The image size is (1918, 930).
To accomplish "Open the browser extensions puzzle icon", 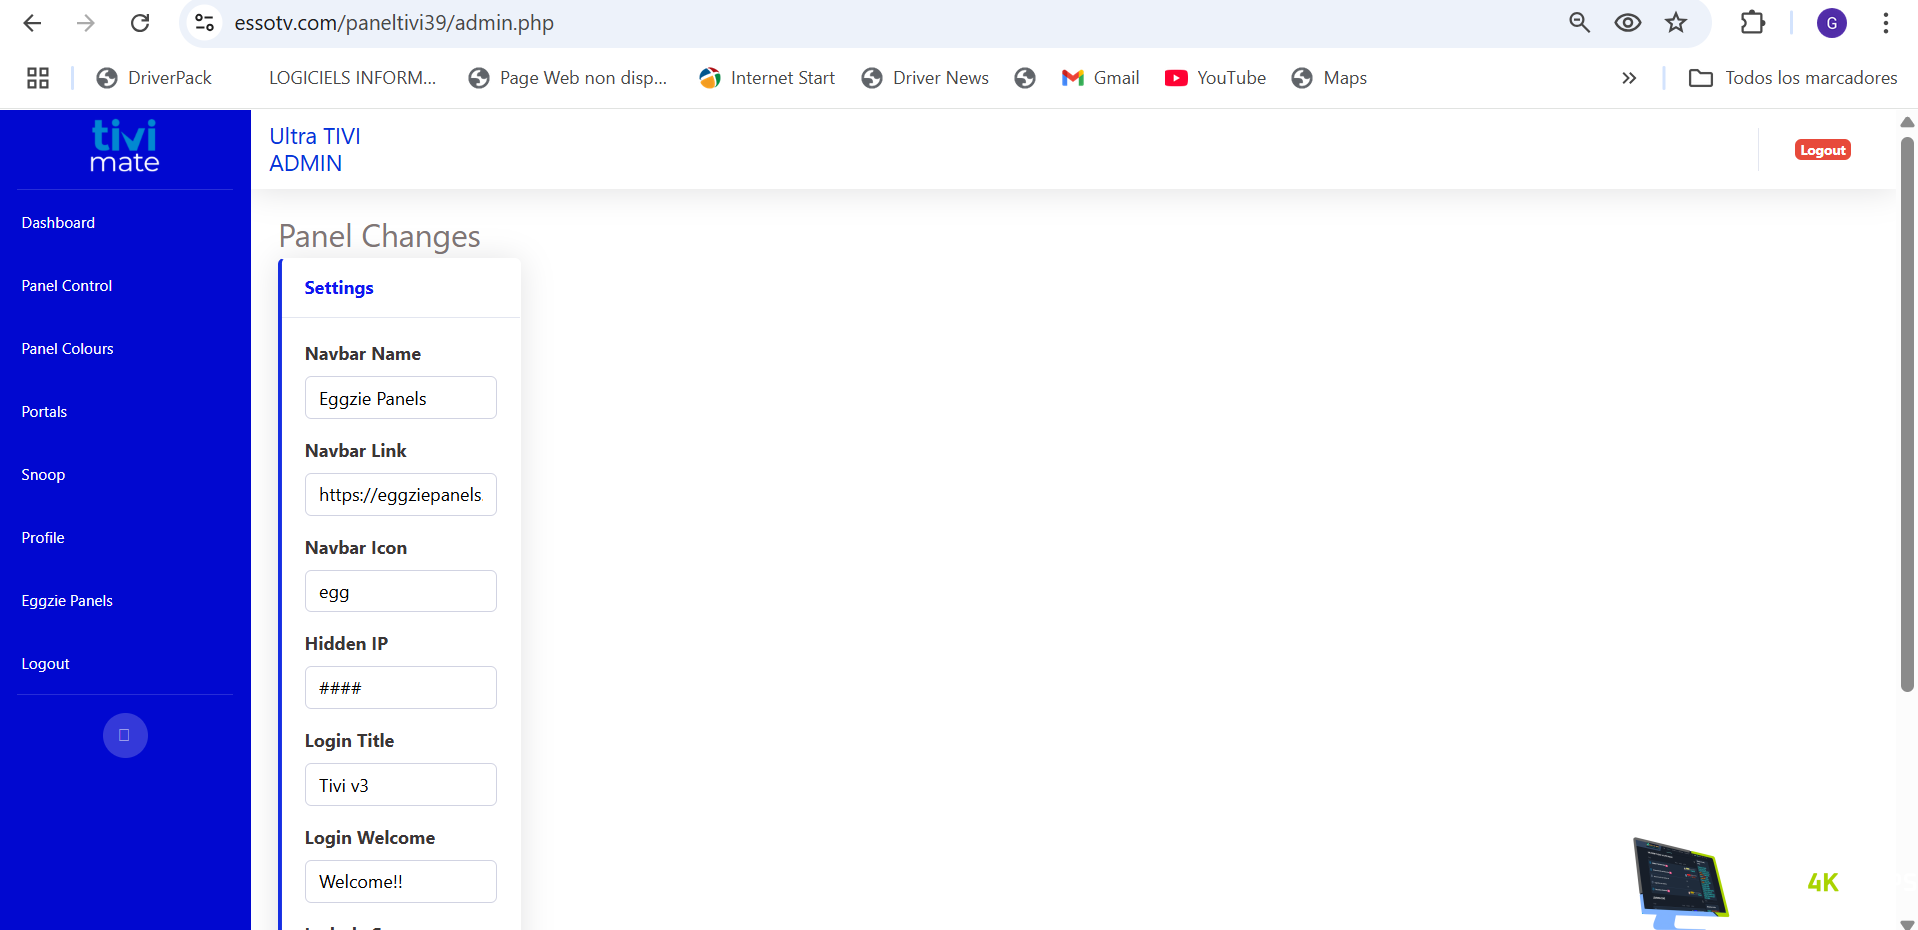I will pos(1752,23).
